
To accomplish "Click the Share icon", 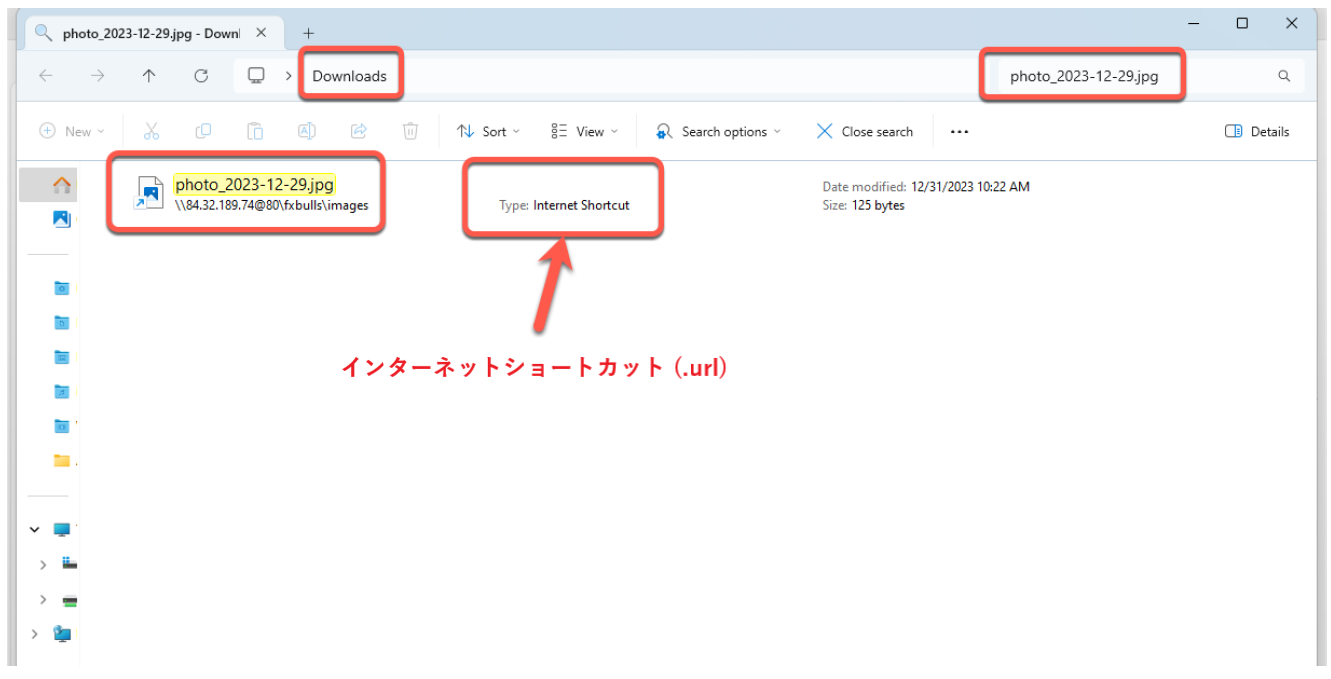I will [359, 131].
